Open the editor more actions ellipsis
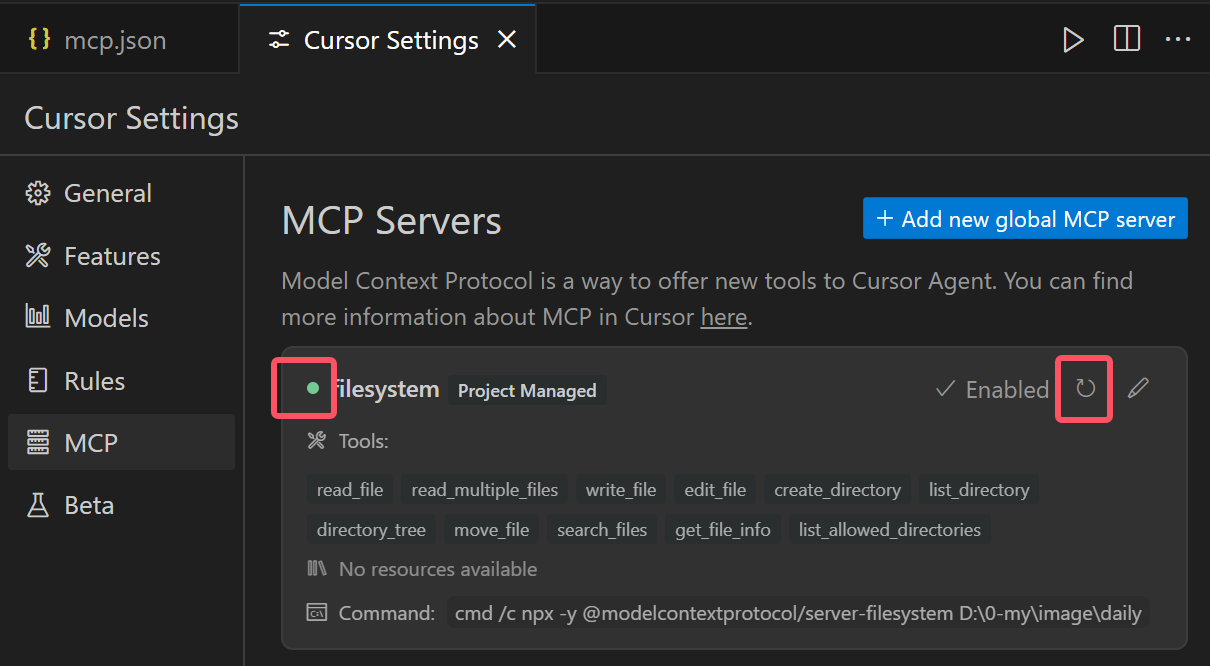Image resolution: width=1210 pixels, height=666 pixels. tap(1178, 40)
